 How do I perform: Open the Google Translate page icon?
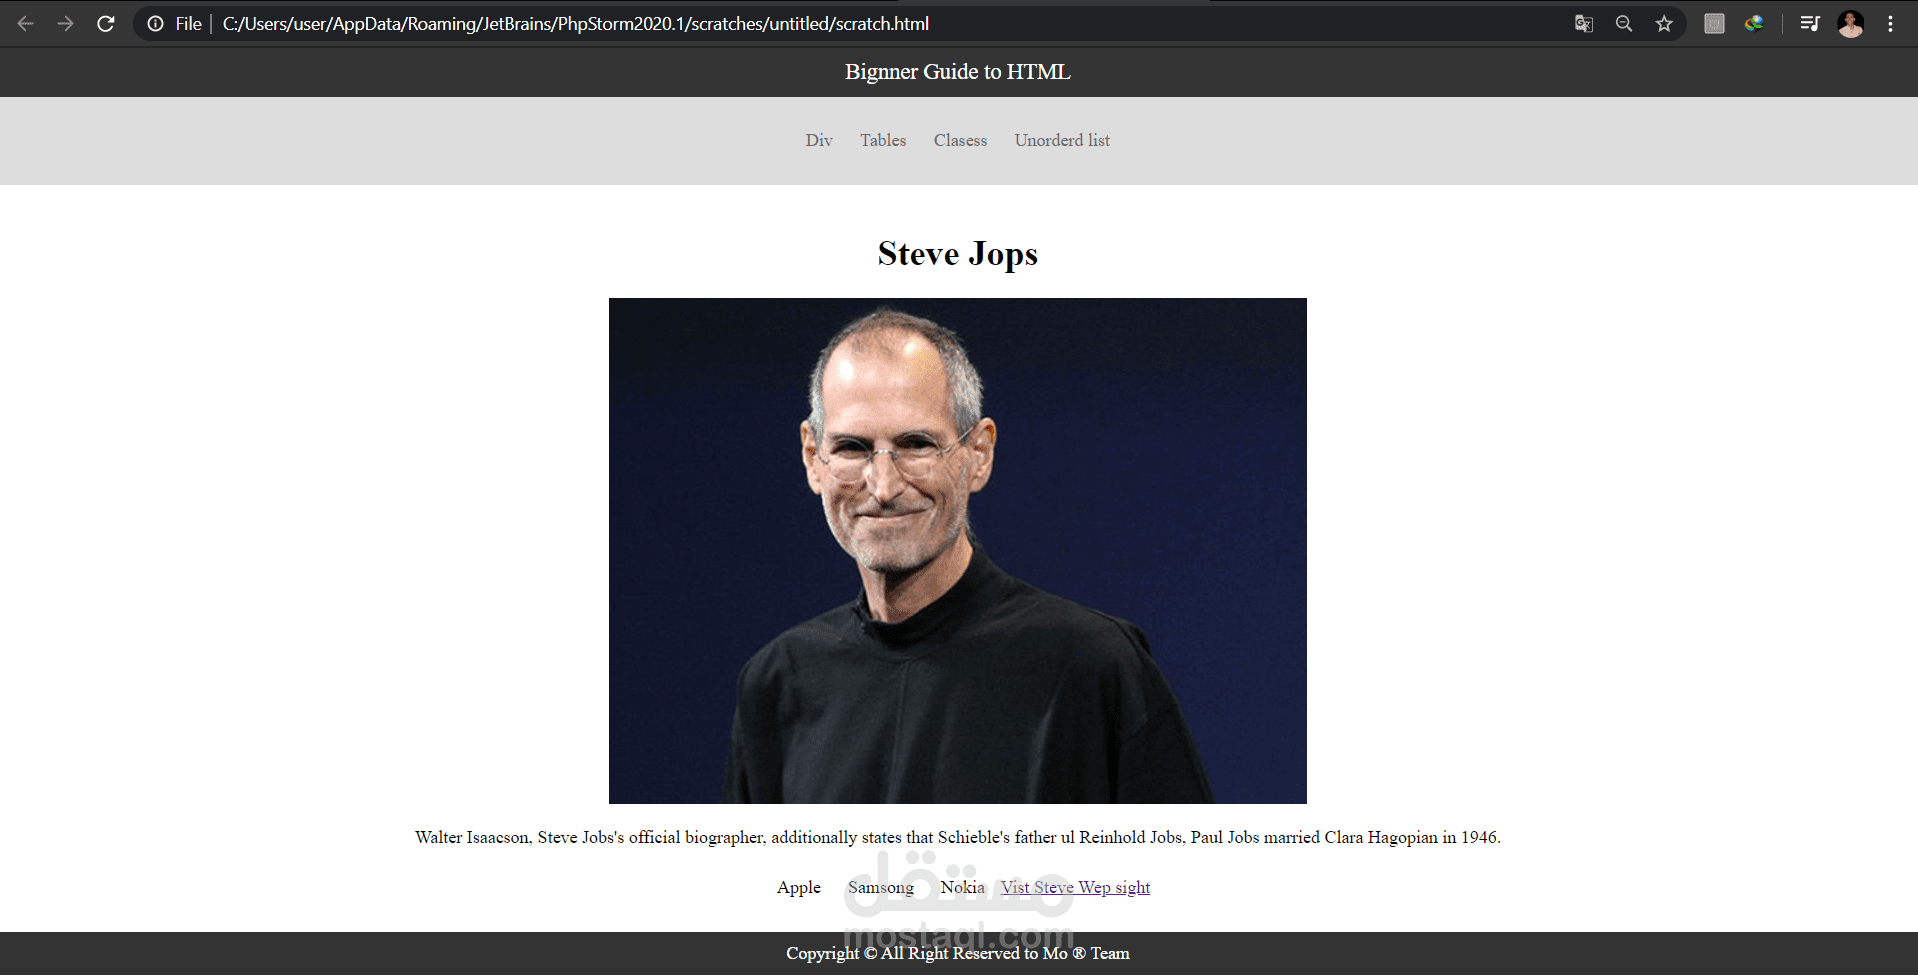click(x=1583, y=23)
